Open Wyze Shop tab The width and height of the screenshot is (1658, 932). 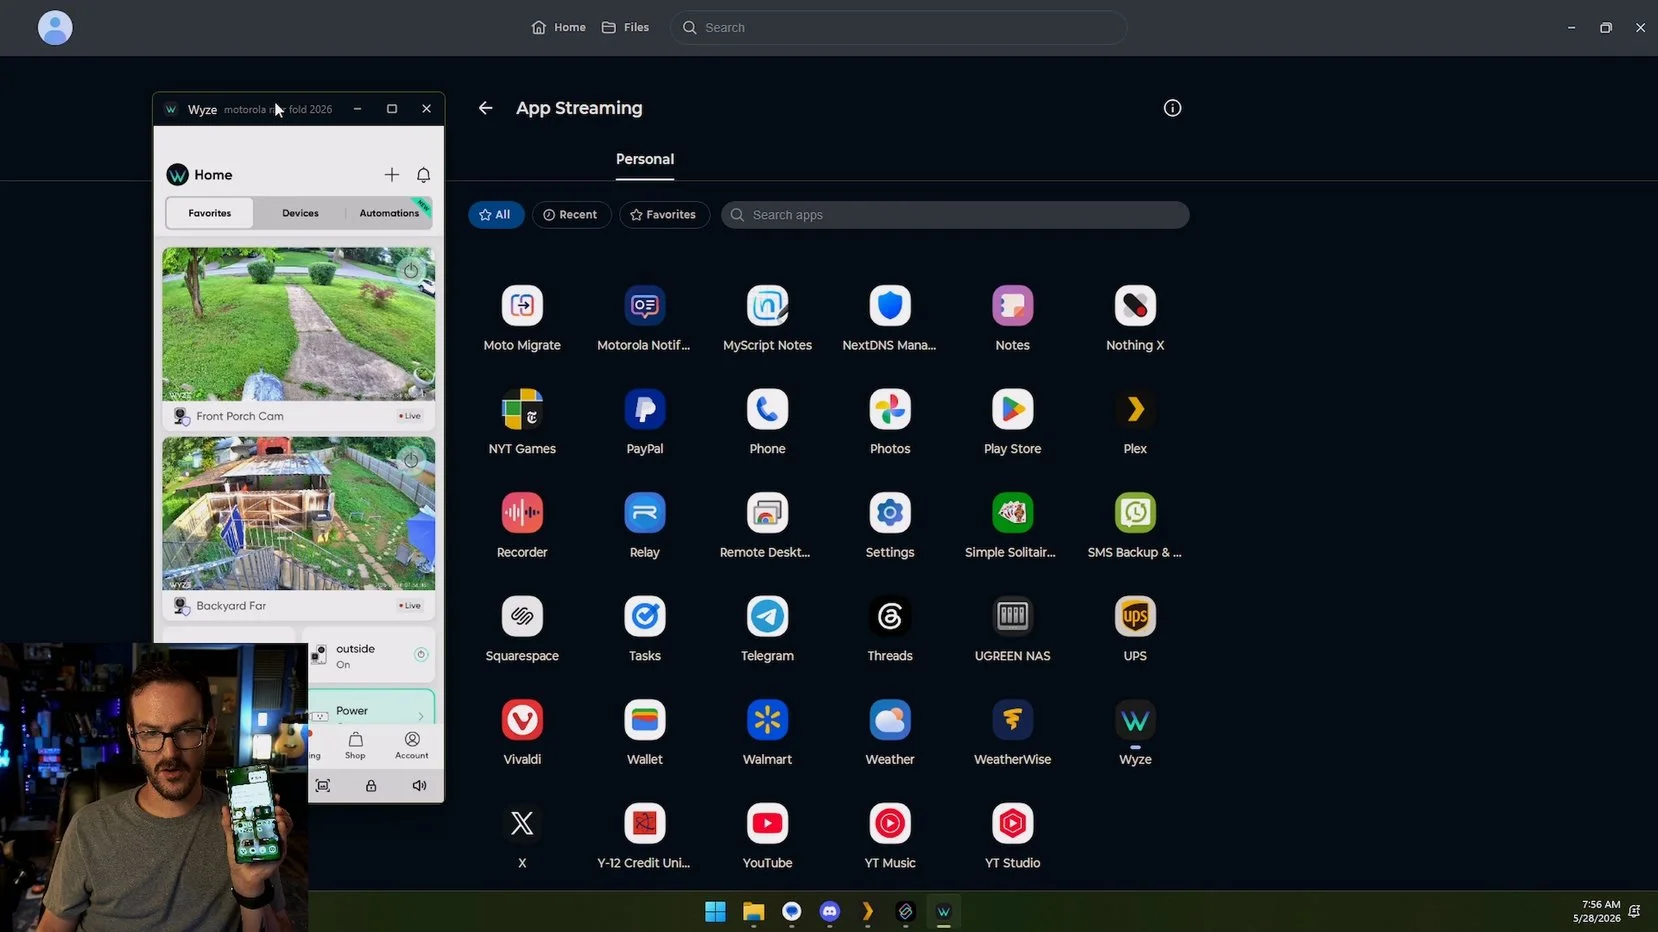click(355, 745)
